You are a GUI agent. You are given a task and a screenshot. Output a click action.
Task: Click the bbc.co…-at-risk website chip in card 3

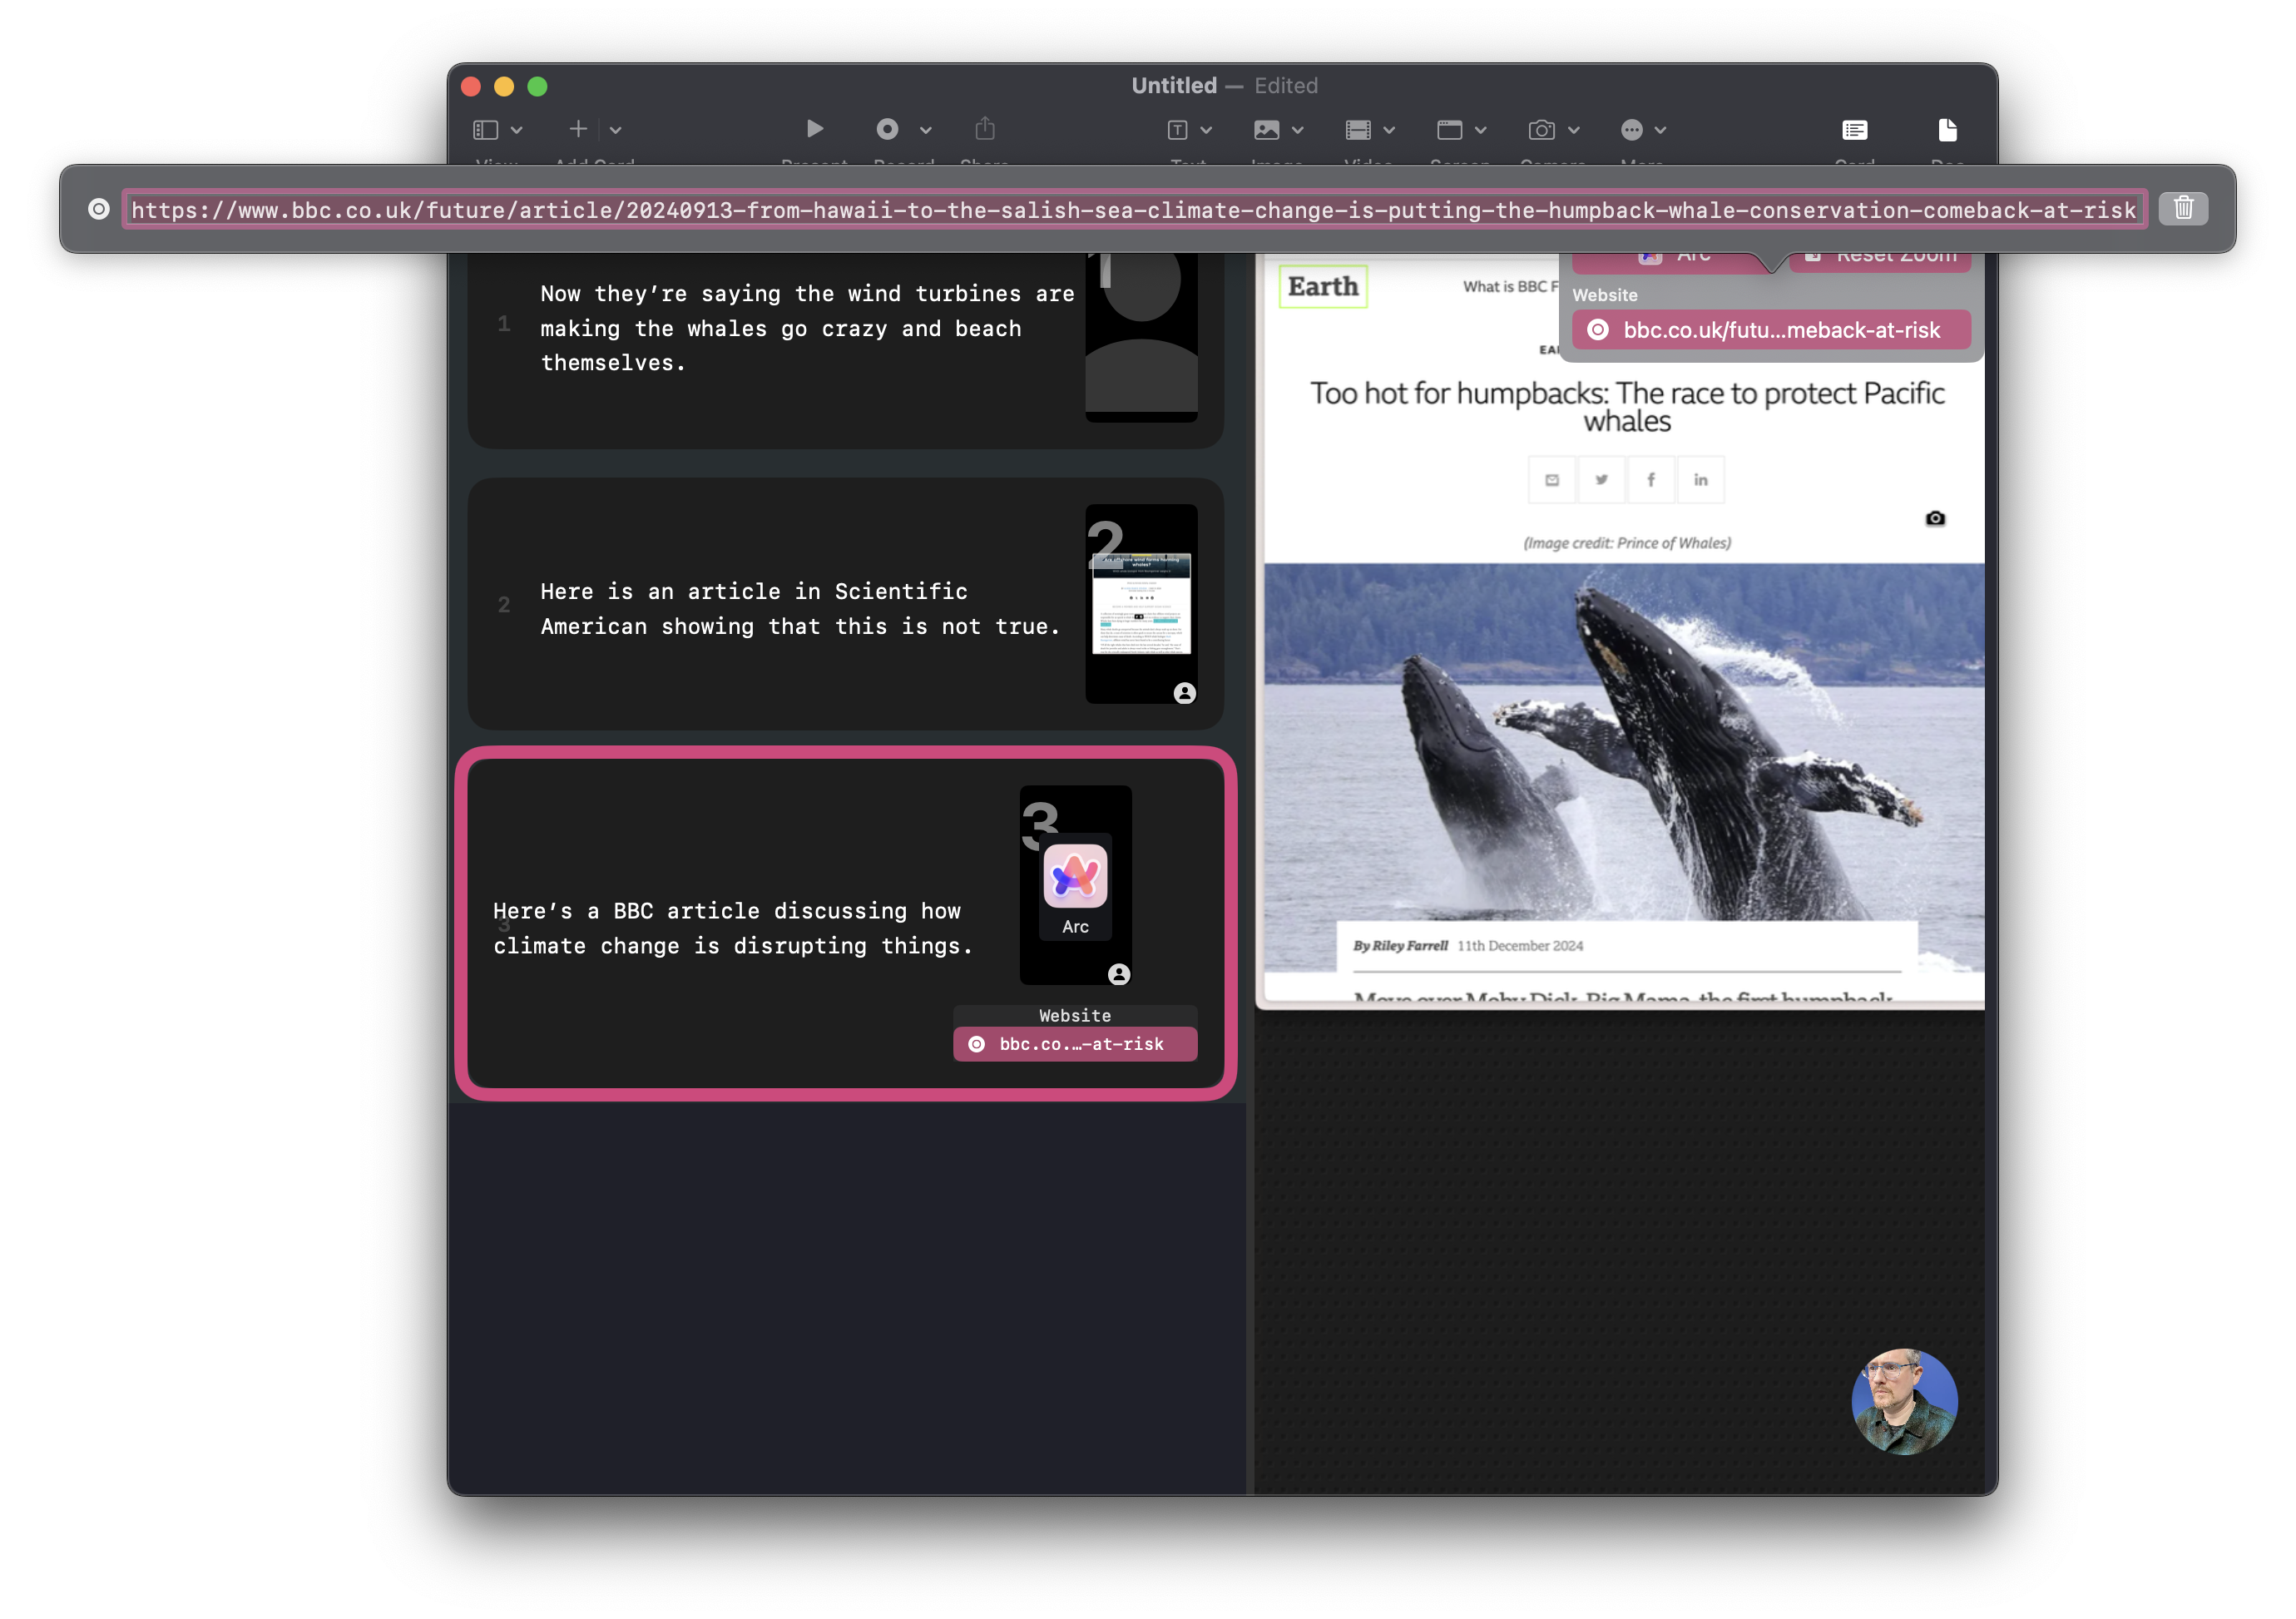point(1075,1044)
